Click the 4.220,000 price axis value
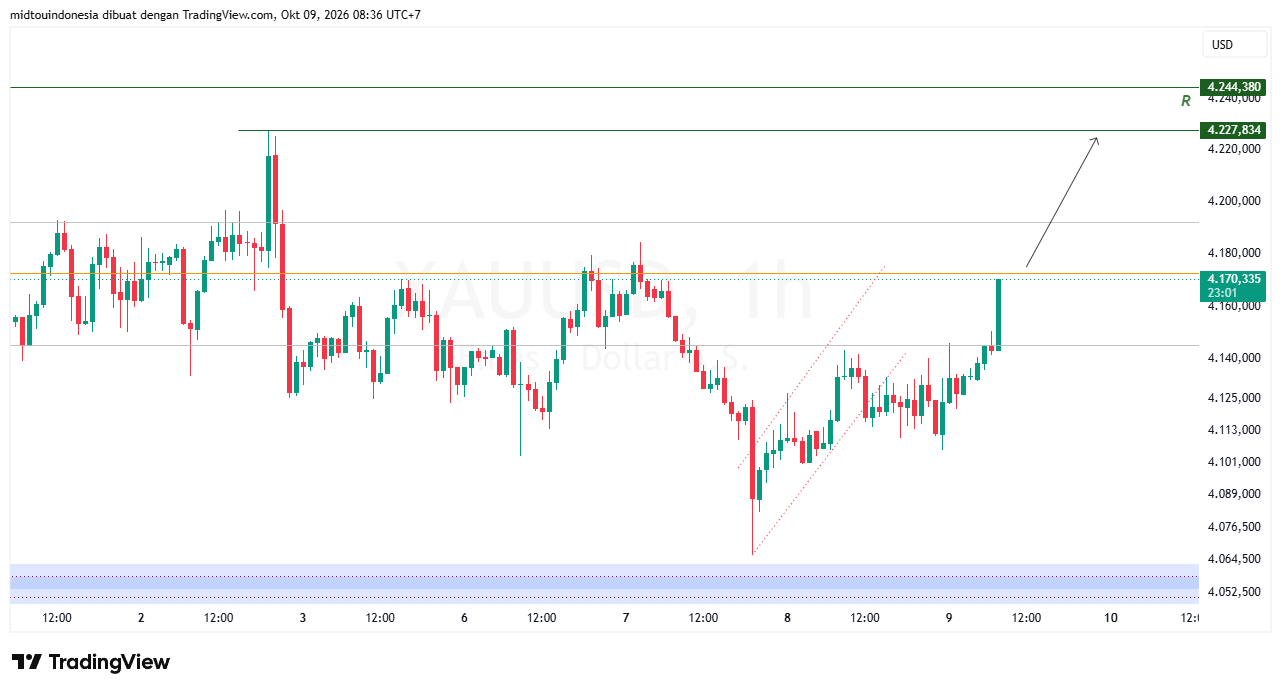1281x692 pixels. pyautogui.click(x=1234, y=149)
